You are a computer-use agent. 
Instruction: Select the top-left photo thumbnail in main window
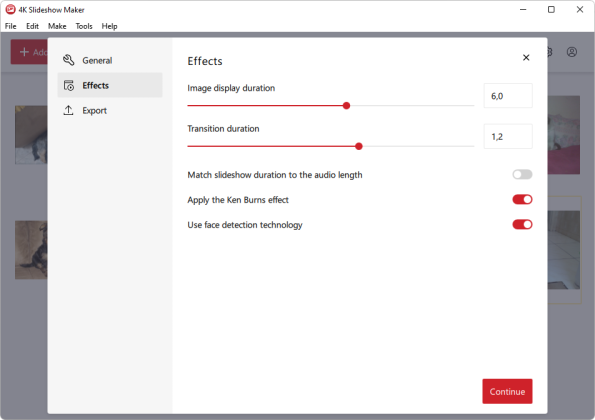[31, 135]
